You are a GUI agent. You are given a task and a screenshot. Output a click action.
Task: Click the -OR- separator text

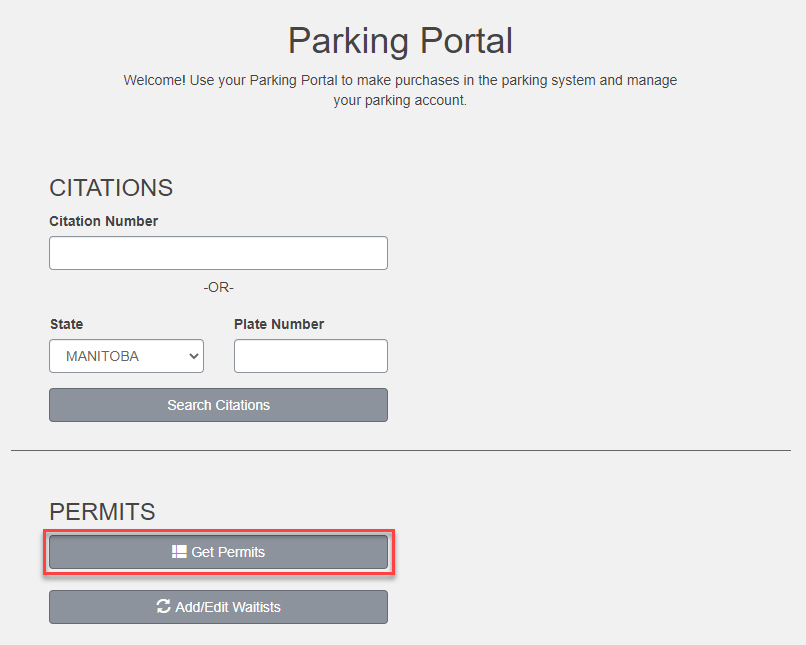tap(218, 287)
